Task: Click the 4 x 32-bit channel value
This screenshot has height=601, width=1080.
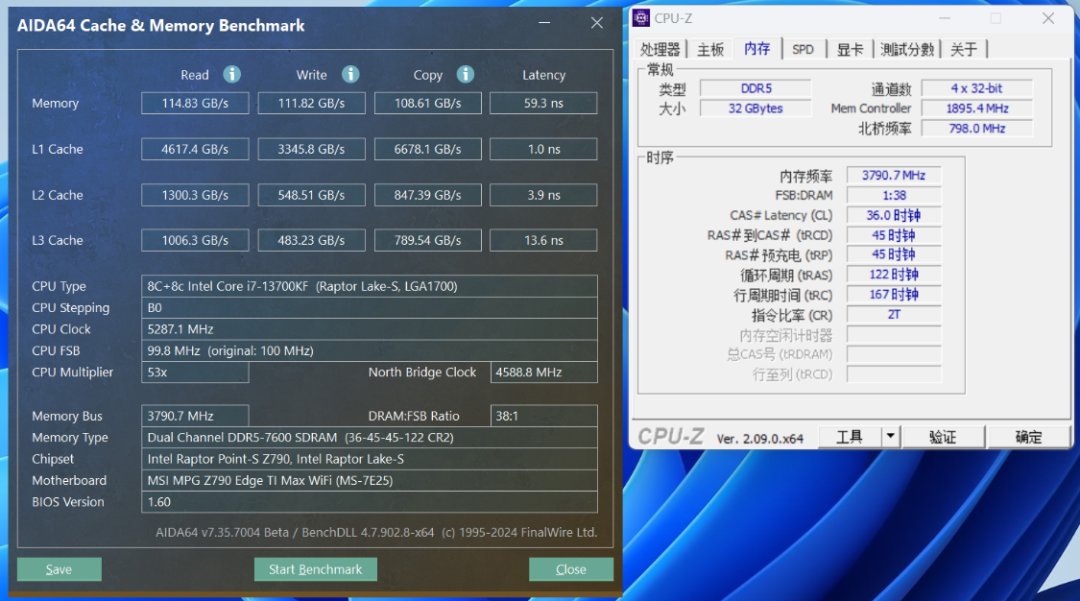Action: point(977,89)
